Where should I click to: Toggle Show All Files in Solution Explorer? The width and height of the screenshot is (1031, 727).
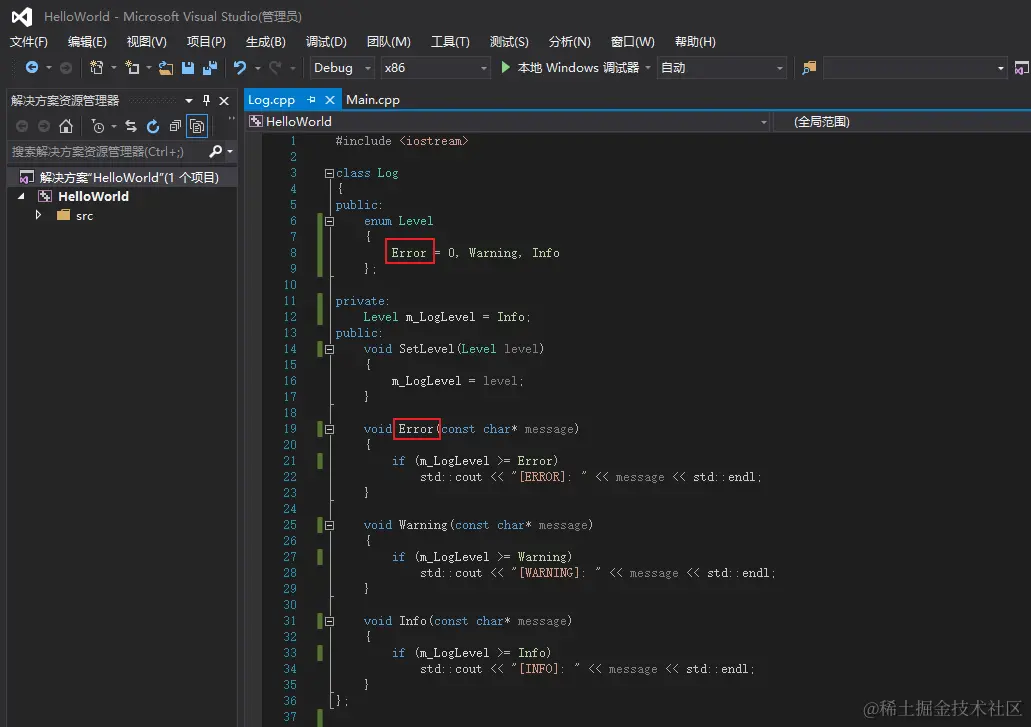197,126
